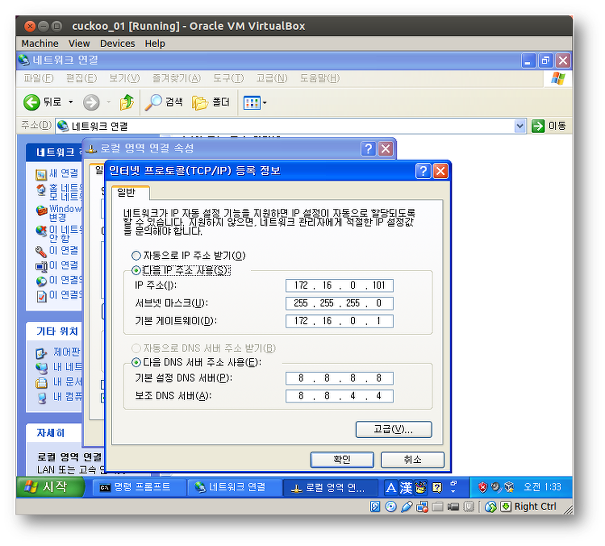The height and width of the screenshot is (546, 605).
Task: Open VirtualBox Machine menu
Action: 40,44
